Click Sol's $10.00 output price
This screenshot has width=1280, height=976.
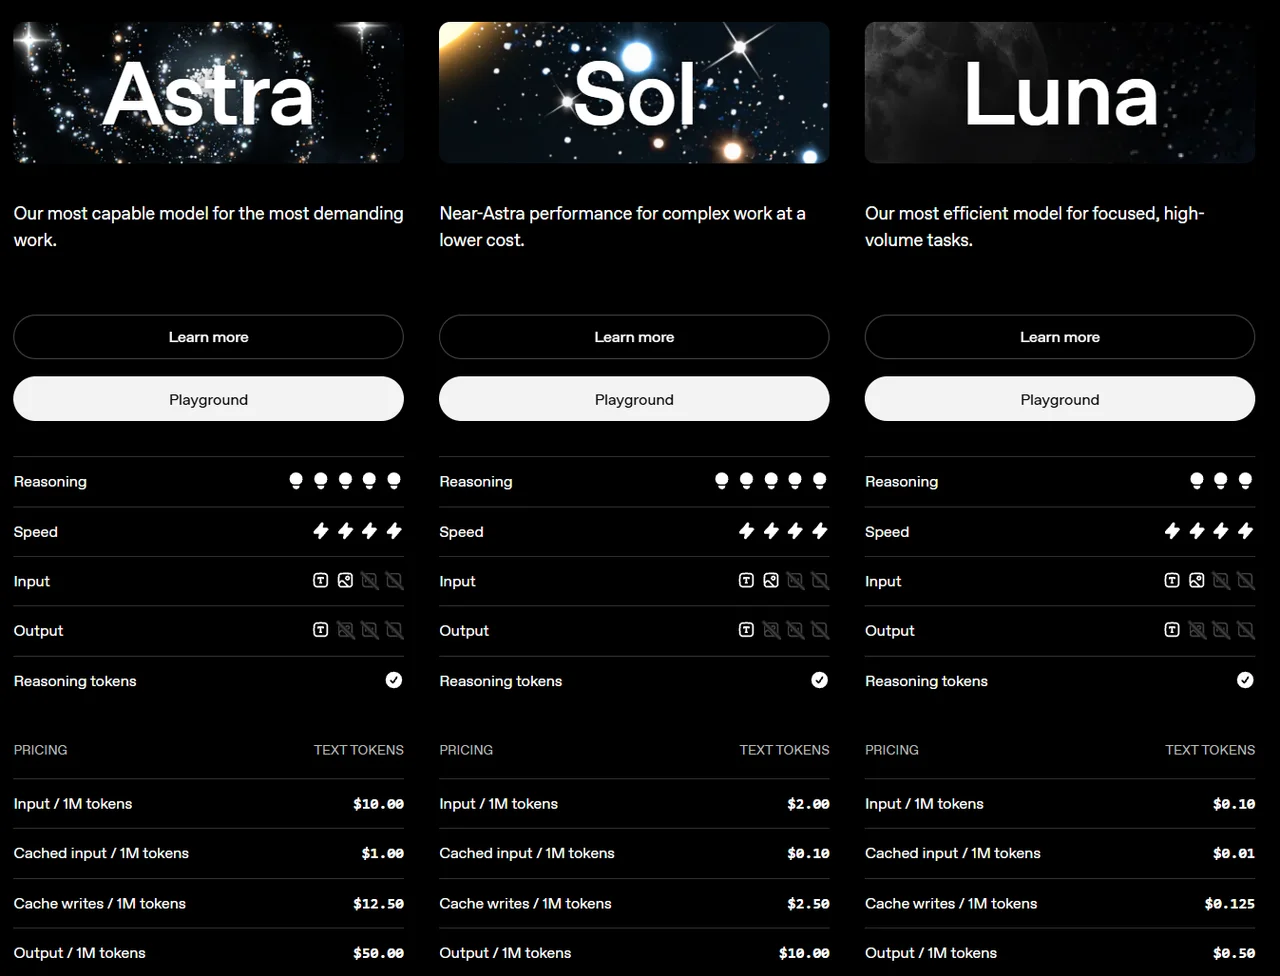(x=804, y=953)
